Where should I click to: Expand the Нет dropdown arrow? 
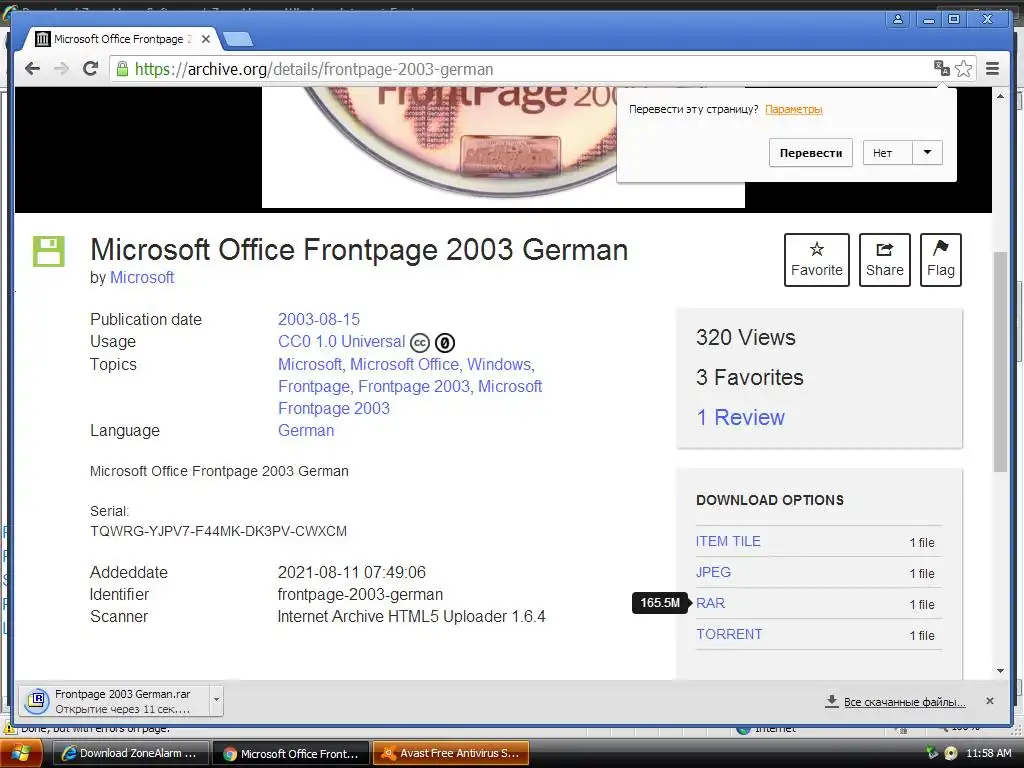[x=927, y=153]
